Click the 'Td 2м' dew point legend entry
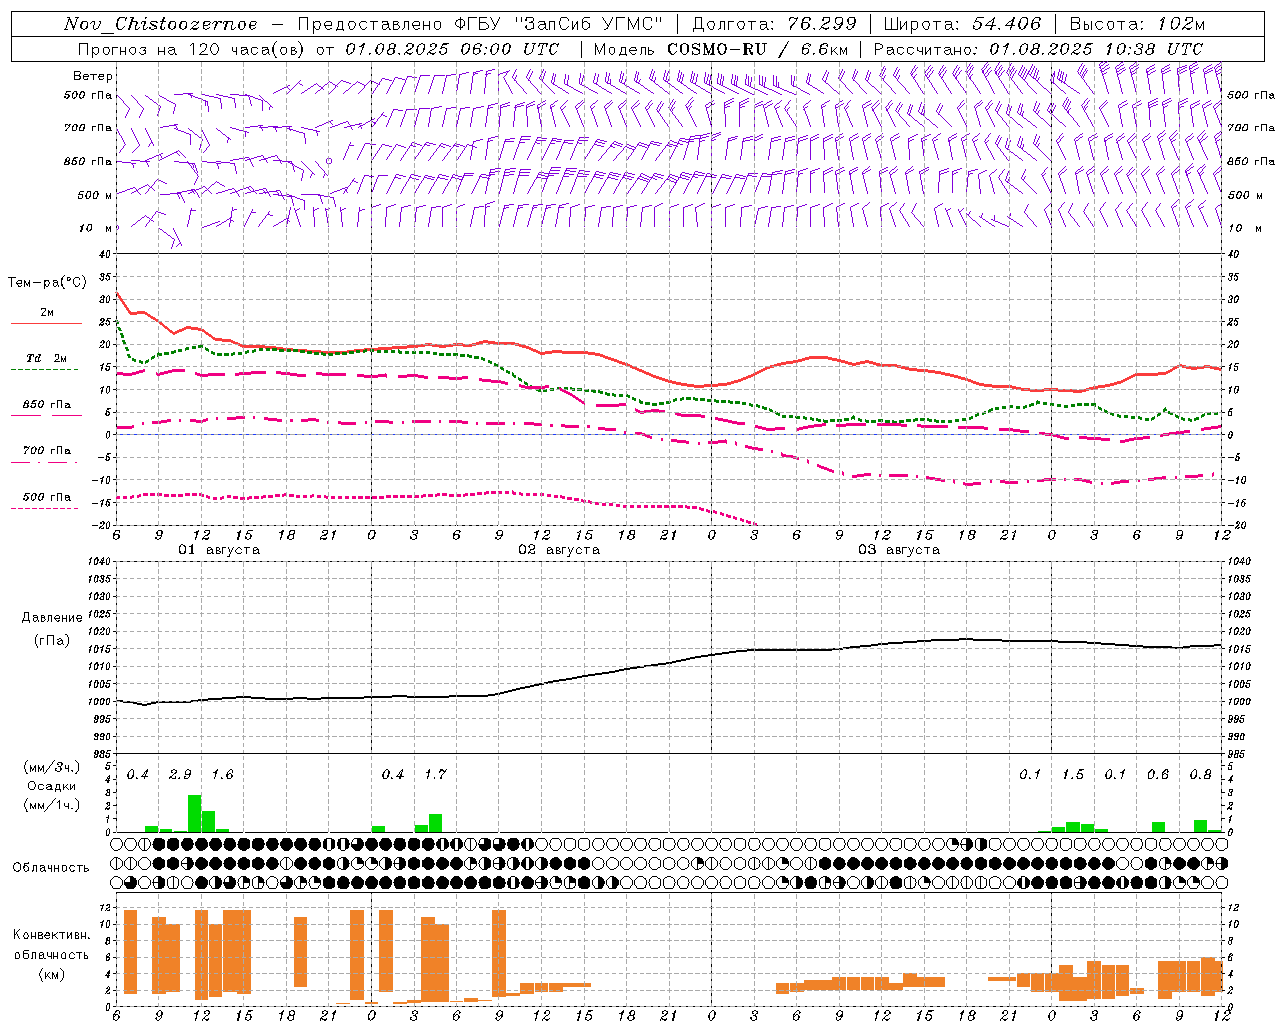The height and width of the screenshot is (1024, 1280). click(x=47, y=358)
